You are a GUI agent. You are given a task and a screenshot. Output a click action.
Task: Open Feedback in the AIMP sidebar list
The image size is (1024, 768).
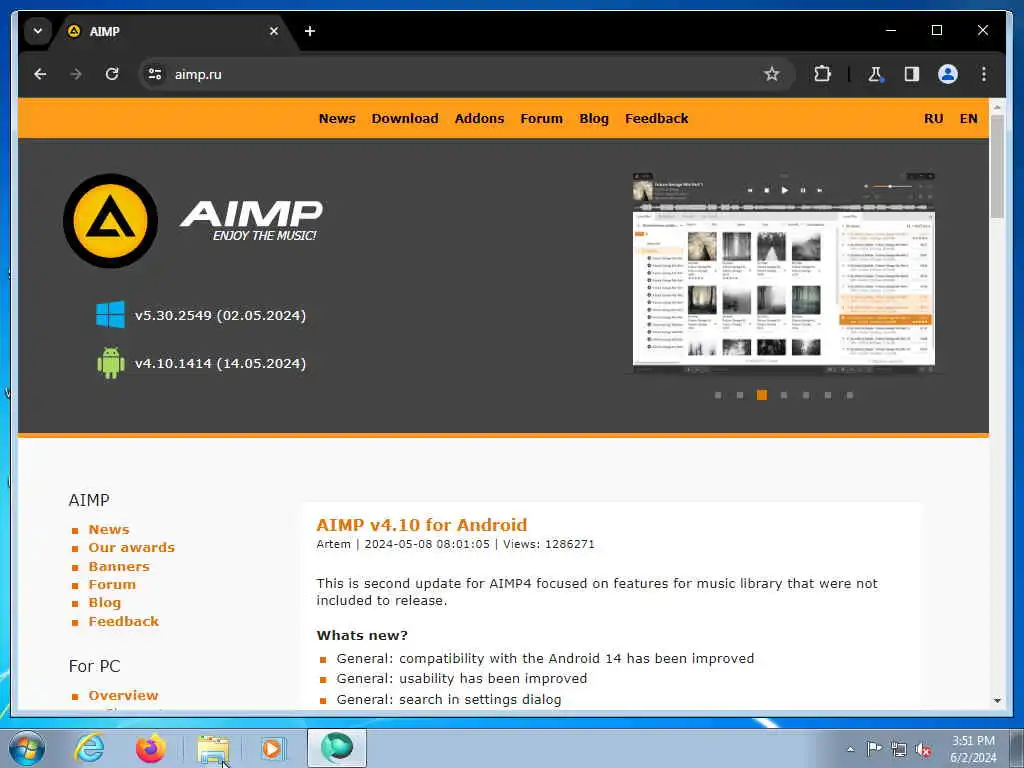(123, 621)
